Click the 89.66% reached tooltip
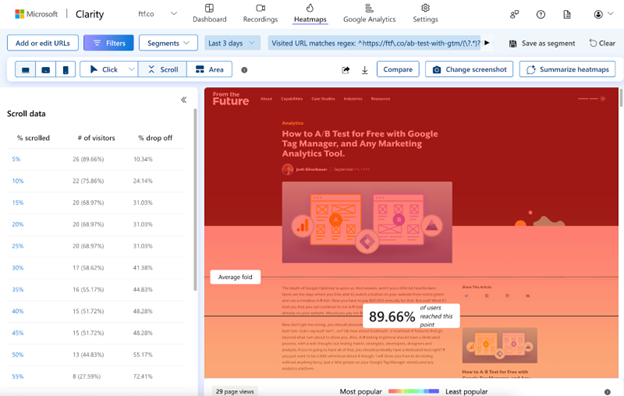The image size is (624, 396). (411, 316)
